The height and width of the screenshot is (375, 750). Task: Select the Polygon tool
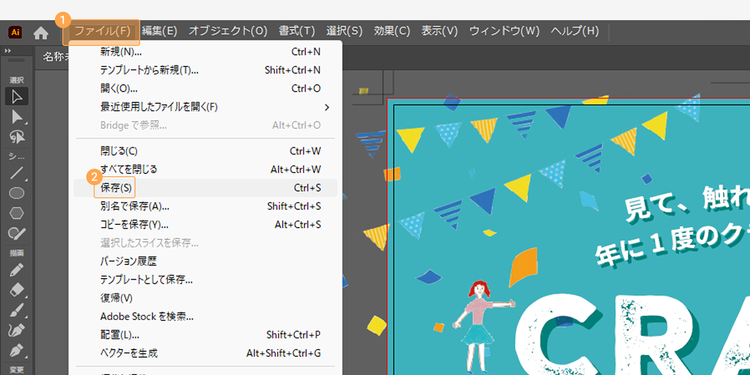[x=17, y=213]
